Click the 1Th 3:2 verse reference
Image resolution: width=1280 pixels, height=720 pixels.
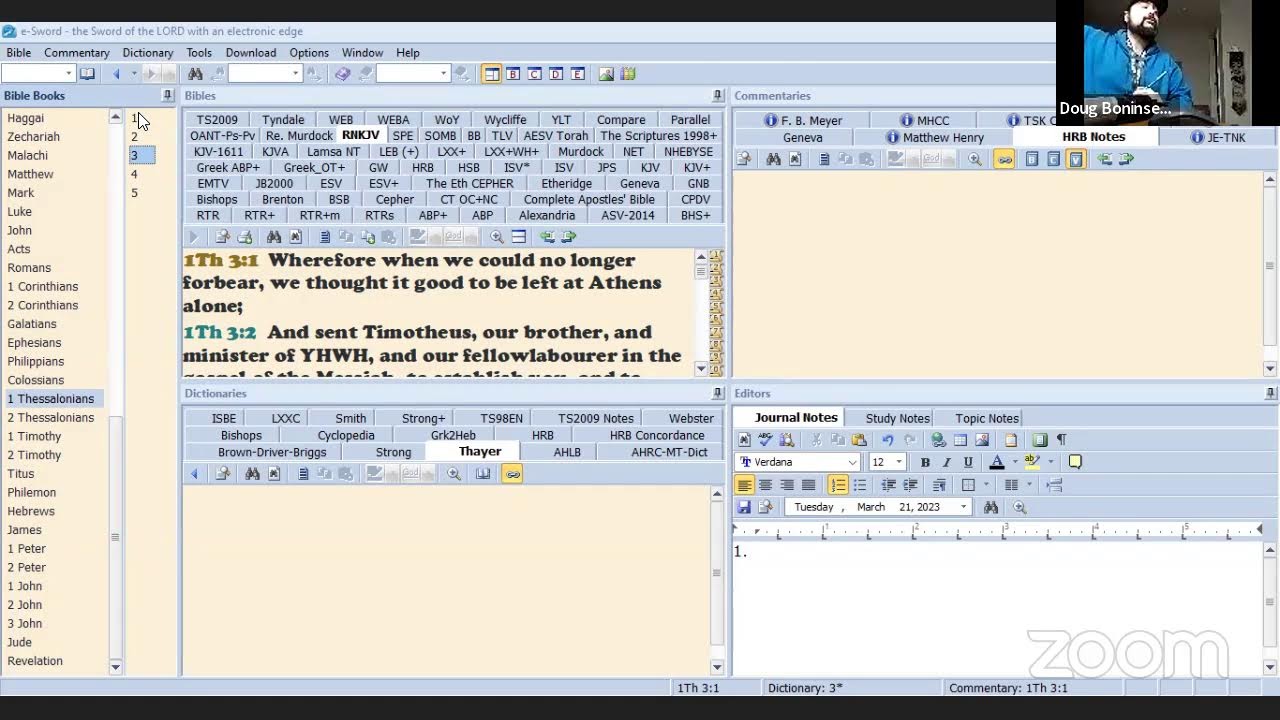click(219, 332)
